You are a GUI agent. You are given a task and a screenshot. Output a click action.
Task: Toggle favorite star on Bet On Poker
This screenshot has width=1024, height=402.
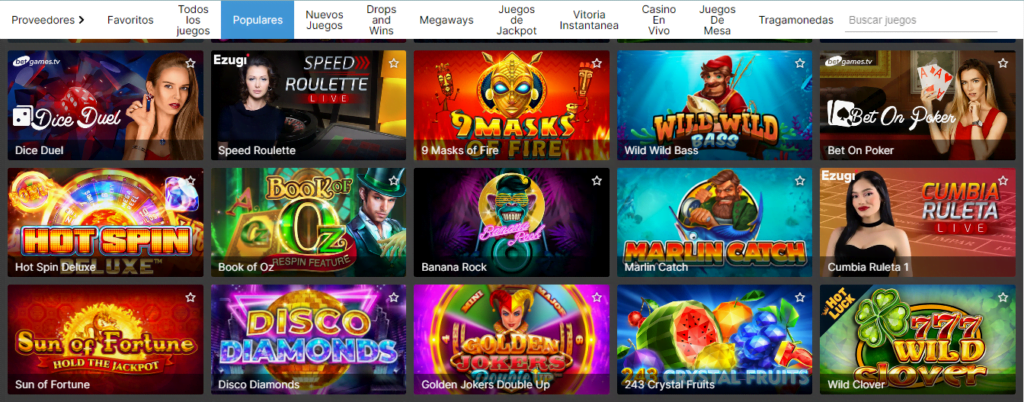click(x=1003, y=63)
